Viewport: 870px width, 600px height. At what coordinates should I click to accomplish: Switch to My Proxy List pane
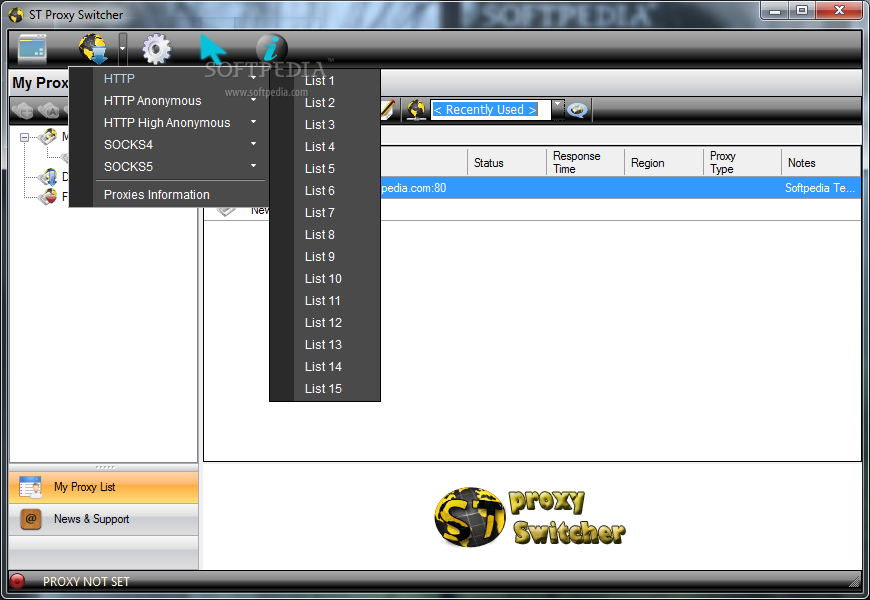[x=104, y=487]
